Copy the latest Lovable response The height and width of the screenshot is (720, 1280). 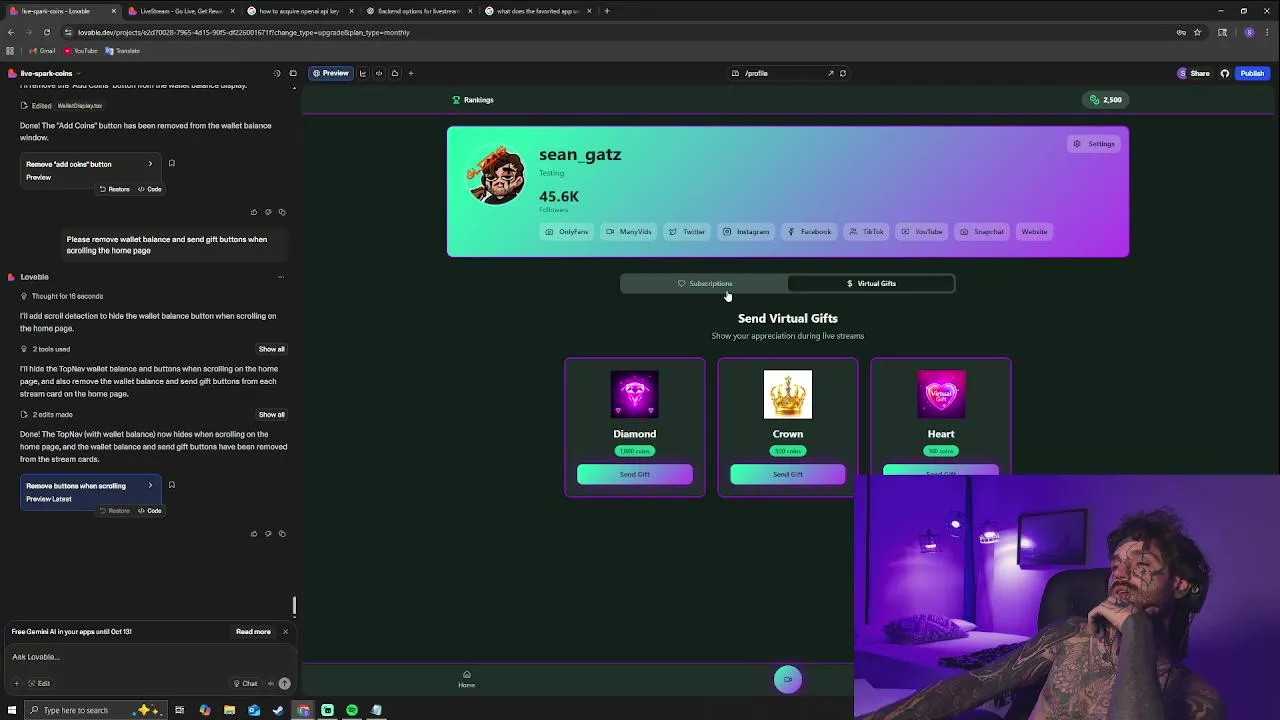282,533
